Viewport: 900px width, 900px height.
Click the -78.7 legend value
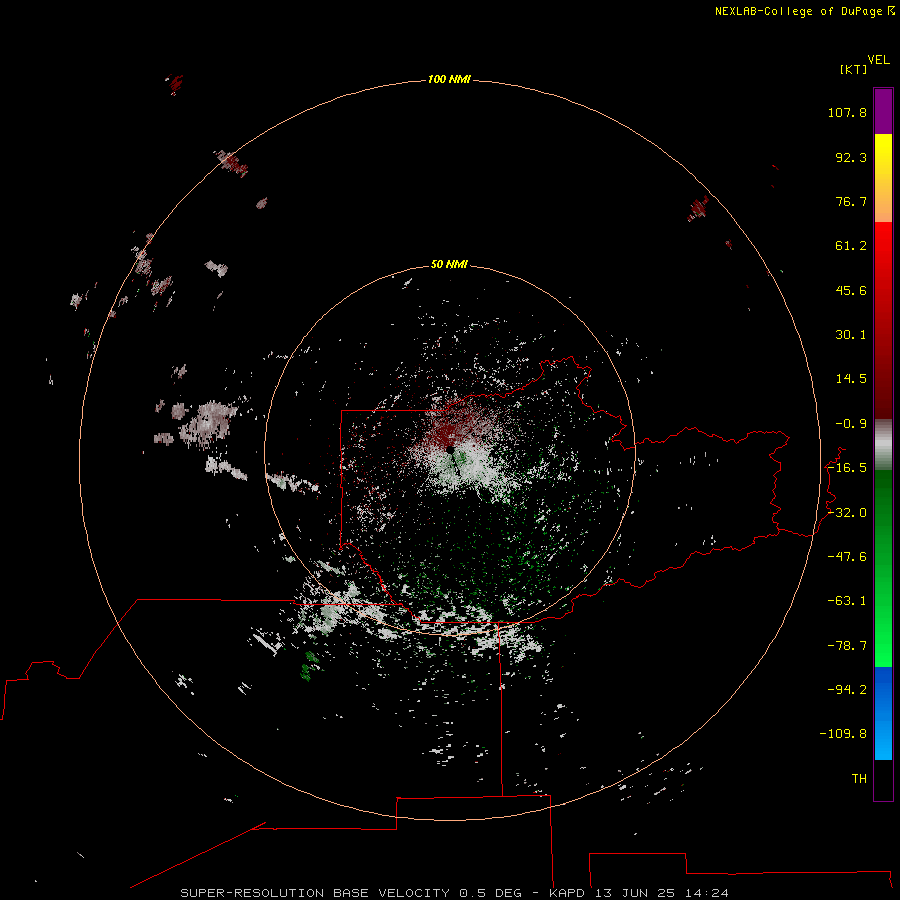847,646
